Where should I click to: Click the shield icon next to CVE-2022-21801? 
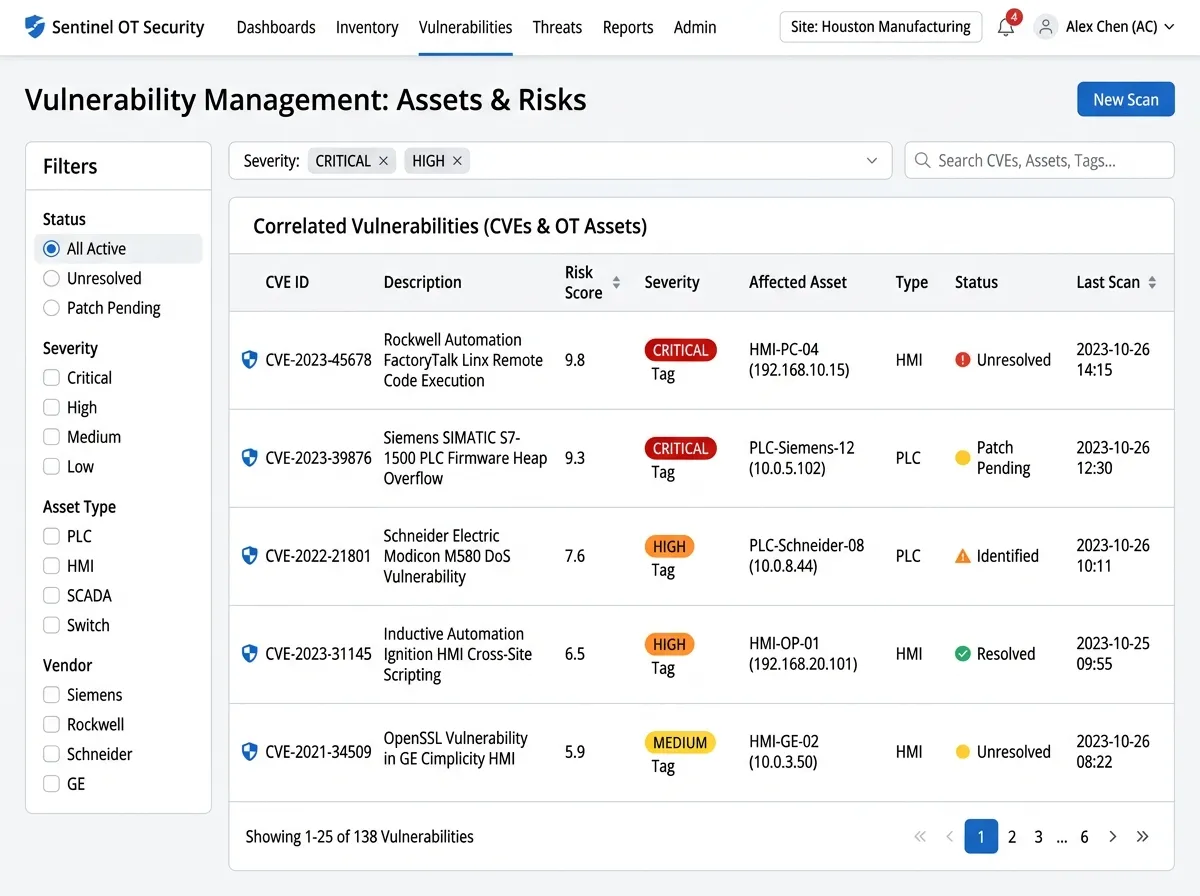tap(250, 556)
